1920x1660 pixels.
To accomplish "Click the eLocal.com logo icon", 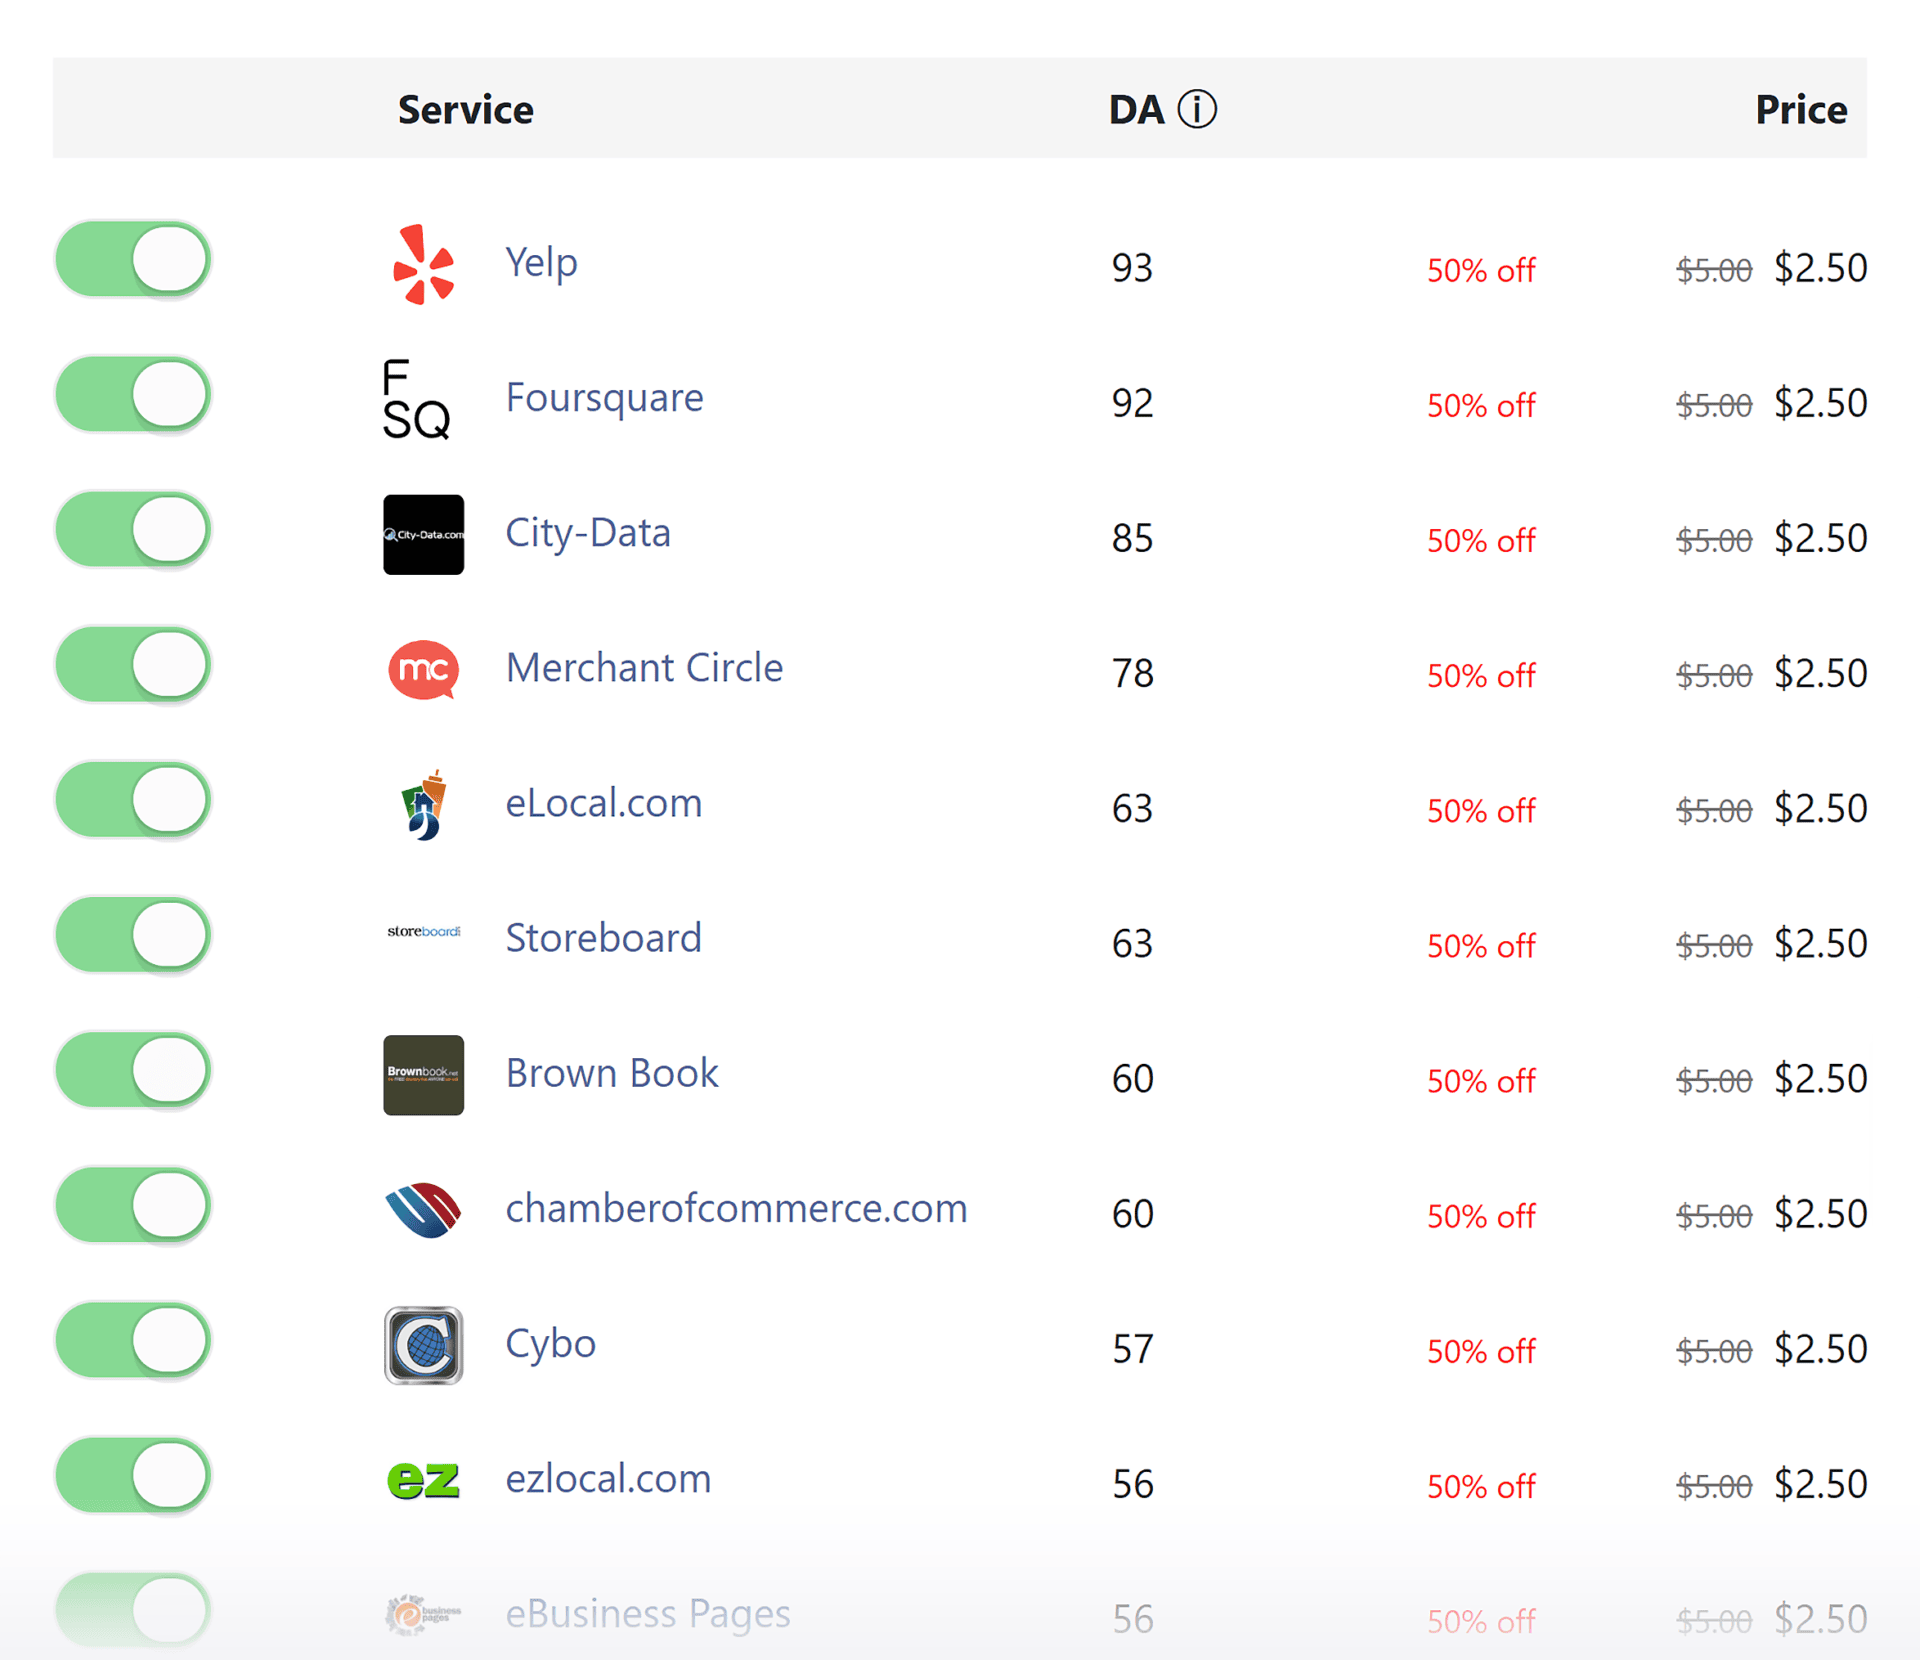I will tap(425, 805).
